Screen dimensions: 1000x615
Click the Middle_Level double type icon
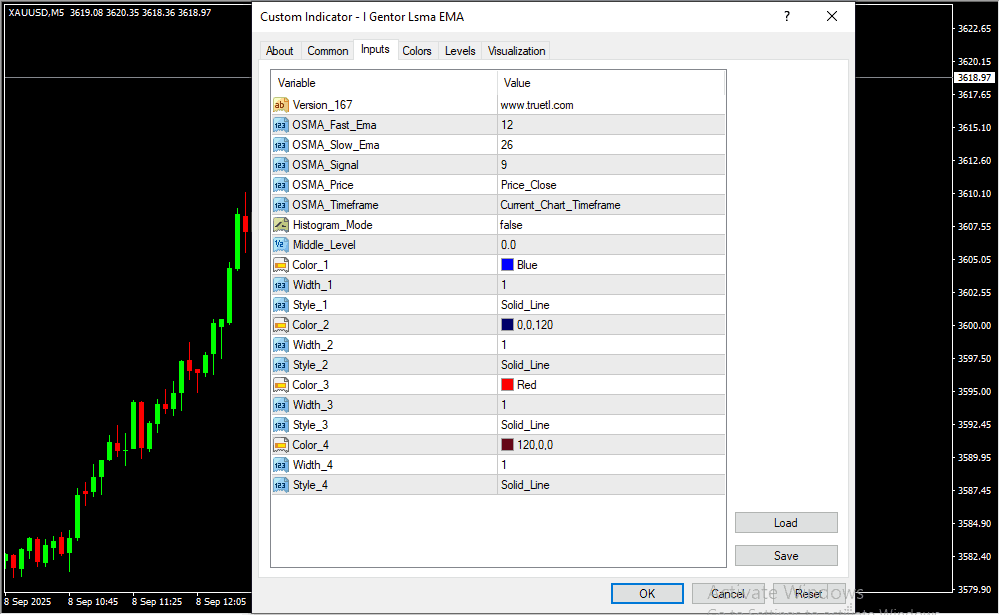point(281,245)
